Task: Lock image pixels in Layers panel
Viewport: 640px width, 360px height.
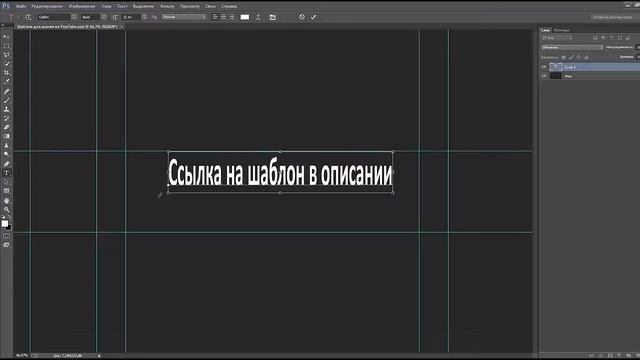Action: coord(571,57)
